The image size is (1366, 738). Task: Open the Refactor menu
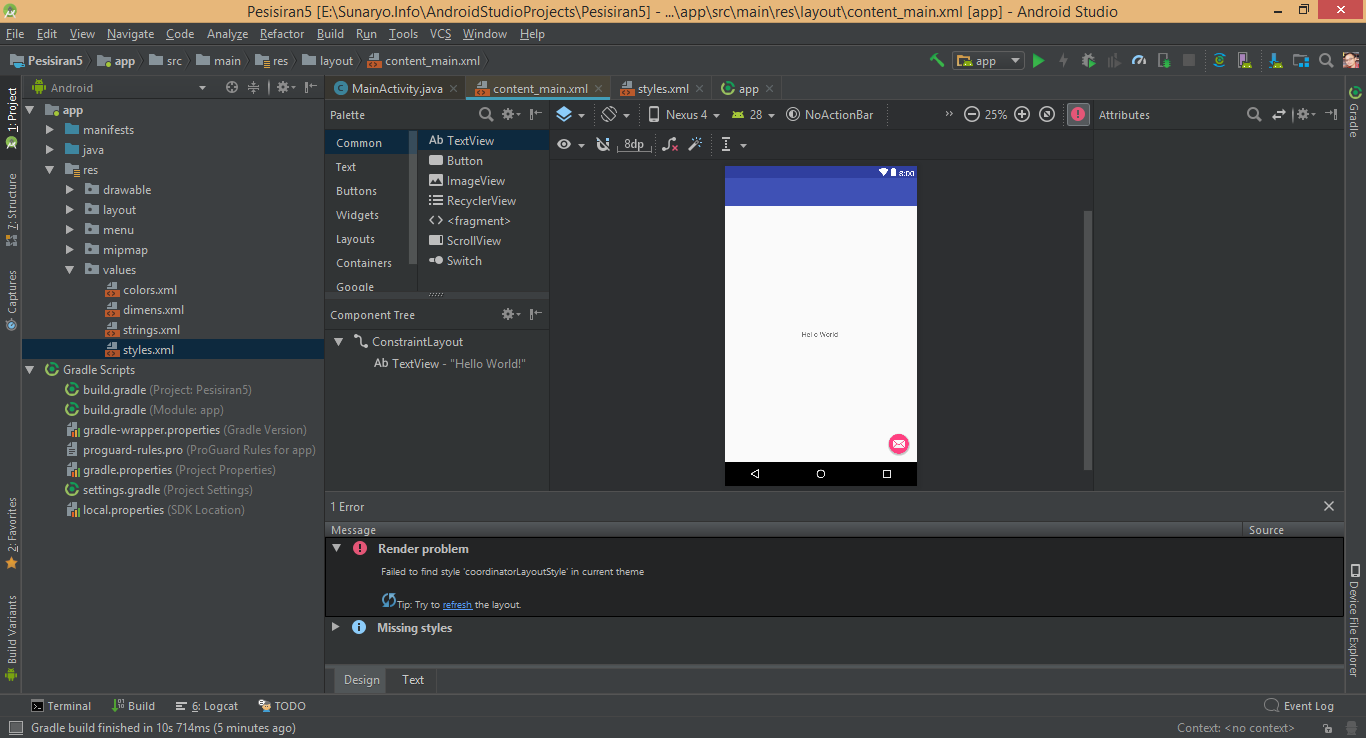282,34
